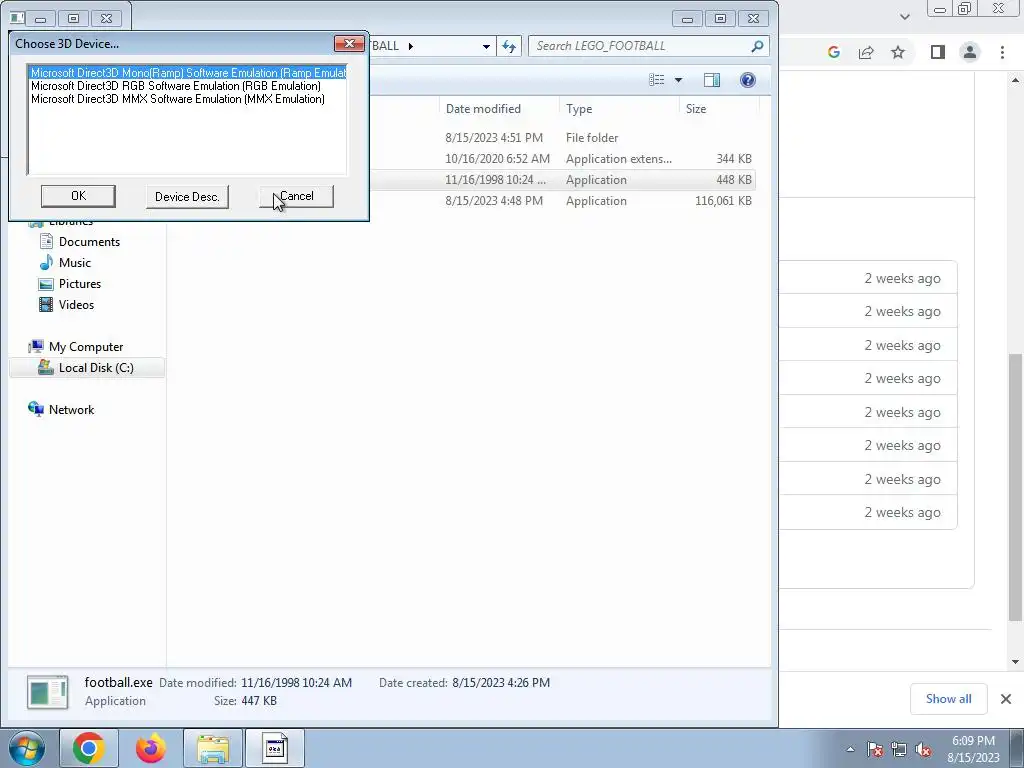The height and width of the screenshot is (768, 1024).
Task: Toggle the preview pane icon
Action: tap(712, 80)
